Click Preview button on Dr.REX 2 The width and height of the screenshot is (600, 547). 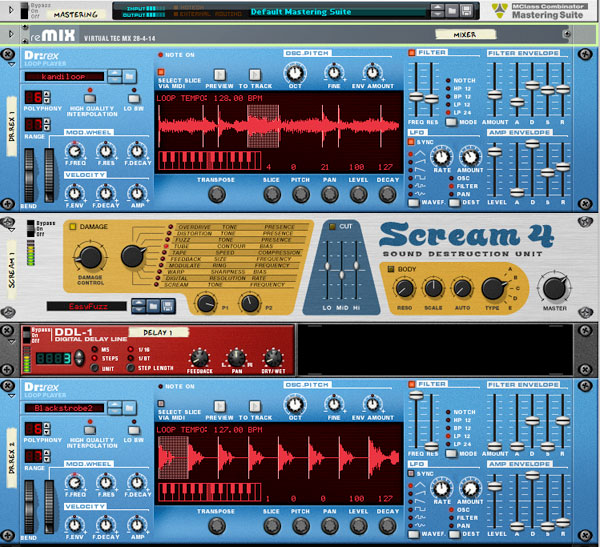(220, 406)
